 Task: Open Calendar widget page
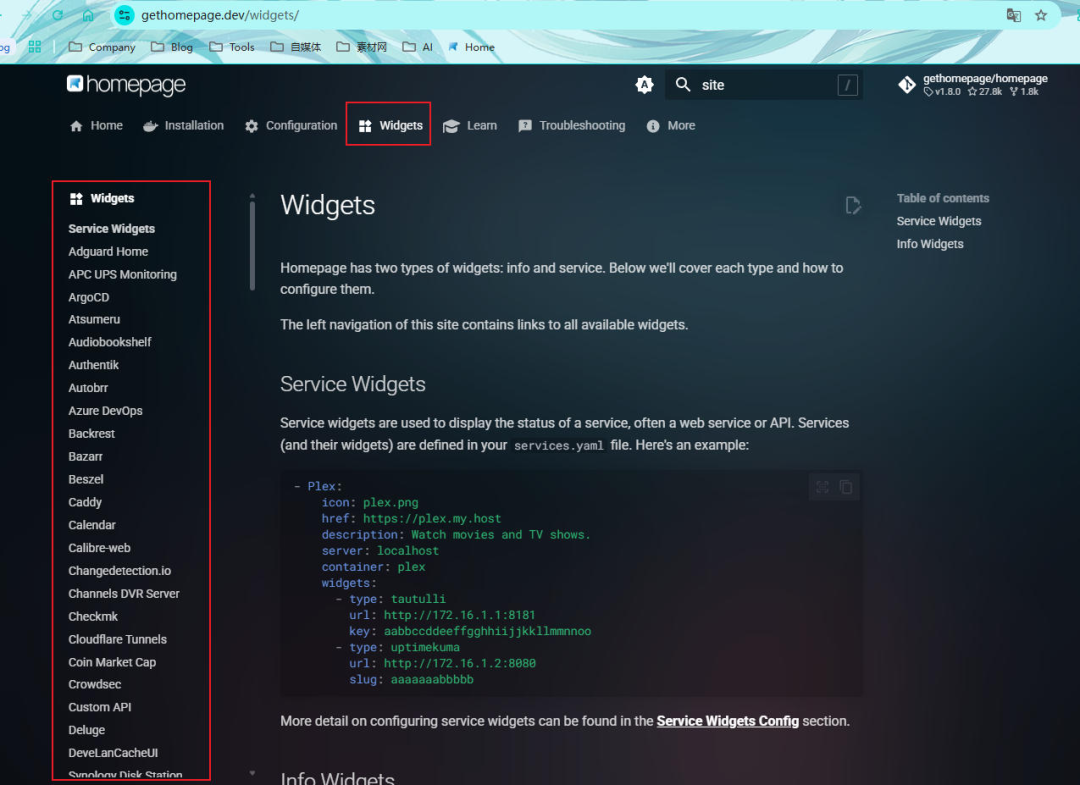pos(92,525)
